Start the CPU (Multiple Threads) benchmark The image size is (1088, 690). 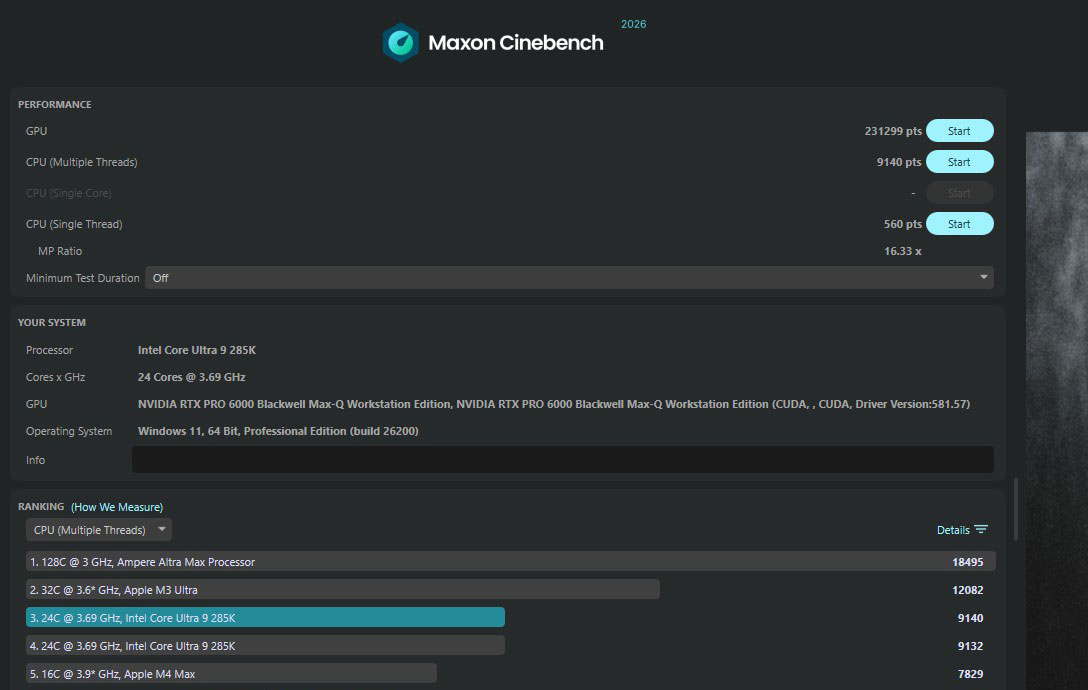click(959, 162)
